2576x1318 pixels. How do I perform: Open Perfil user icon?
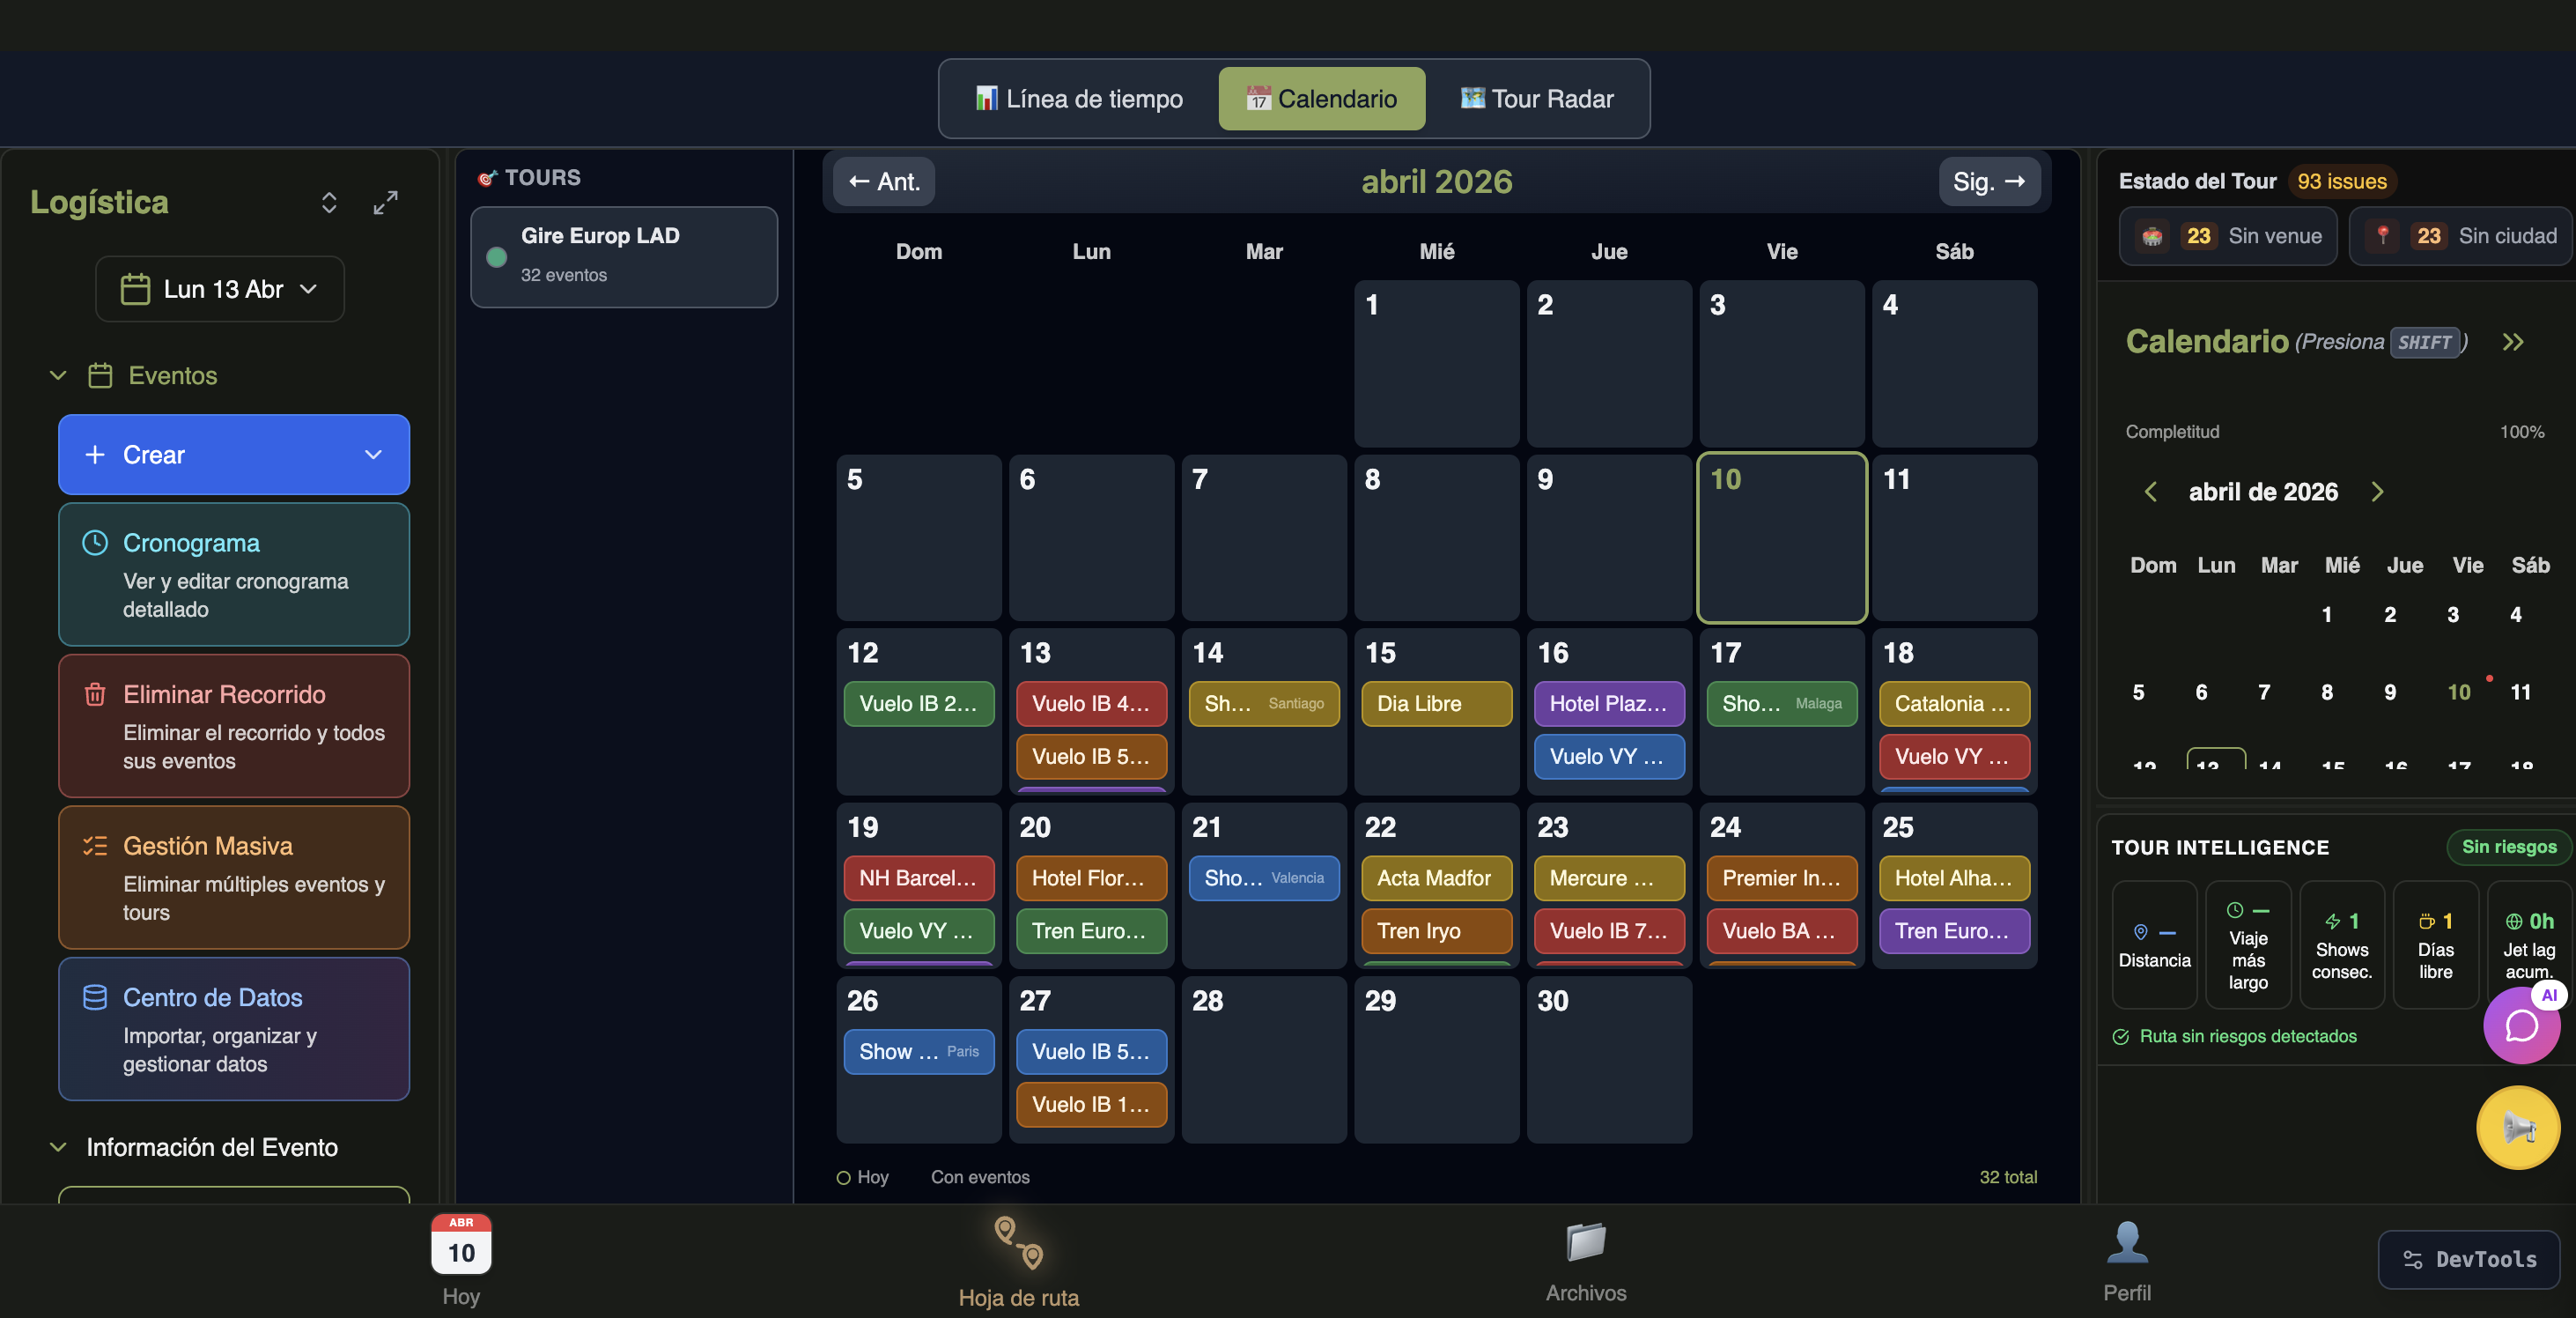point(2127,1243)
